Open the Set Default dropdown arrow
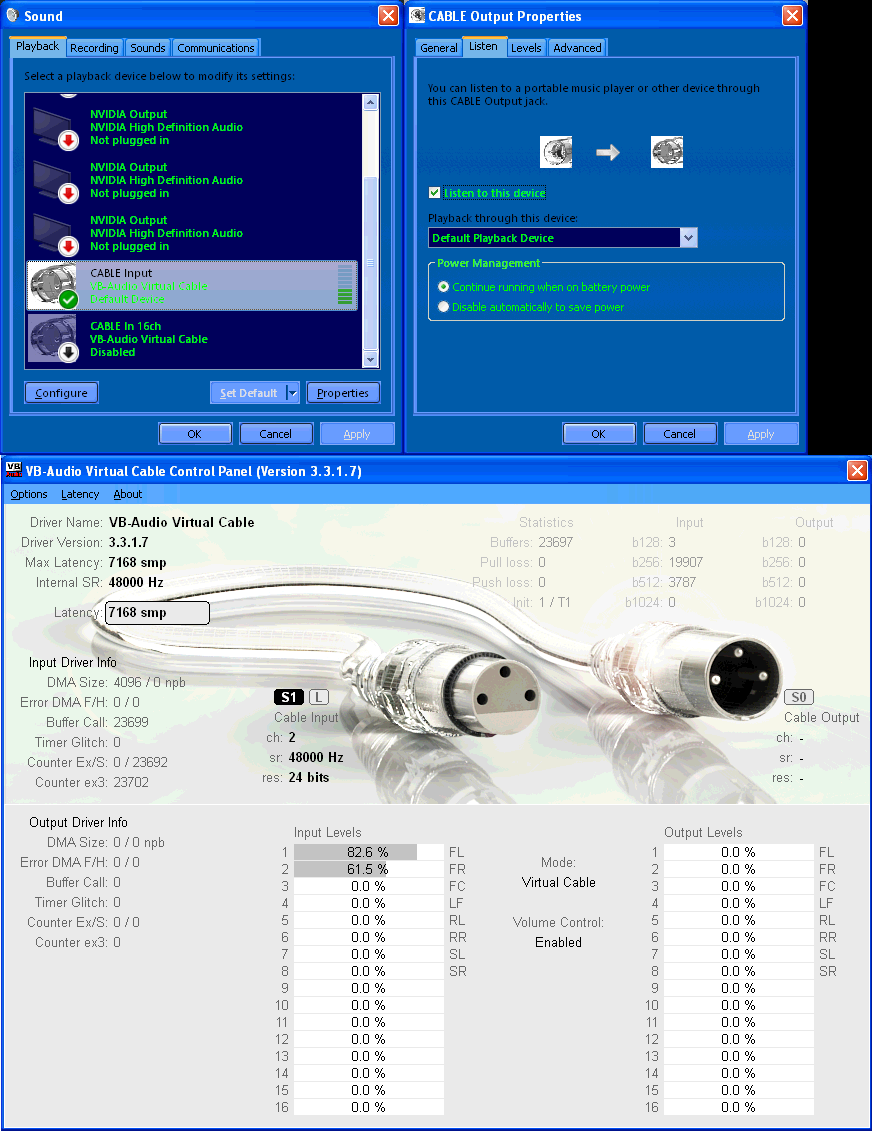The width and height of the screenshot is (872, 1132). tap(292, 393)
